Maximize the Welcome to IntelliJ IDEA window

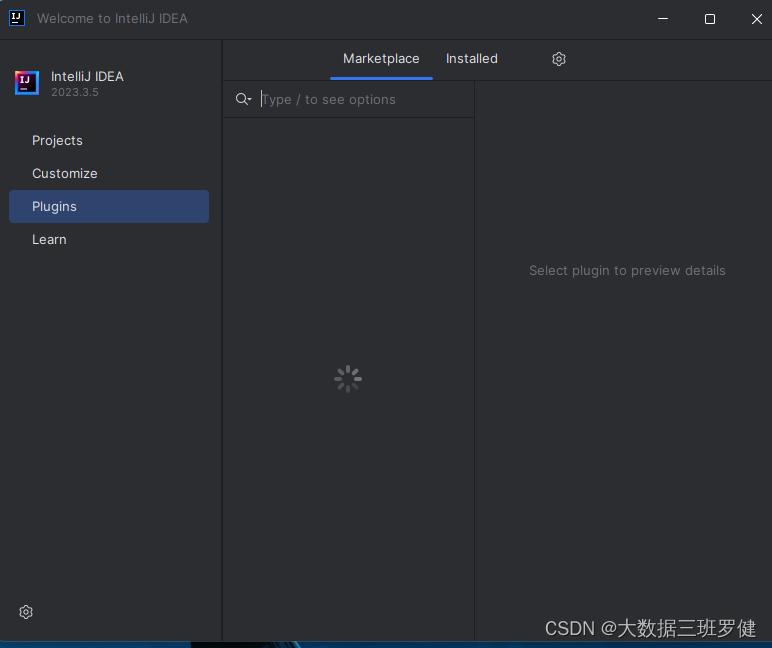click(709, 19)
